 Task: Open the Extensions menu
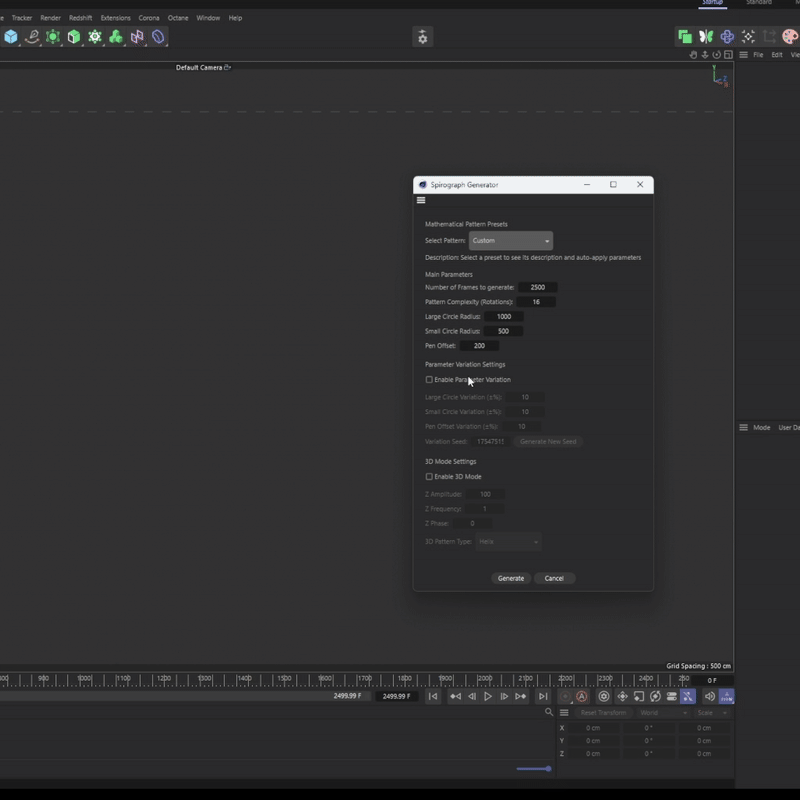point(115,18)
